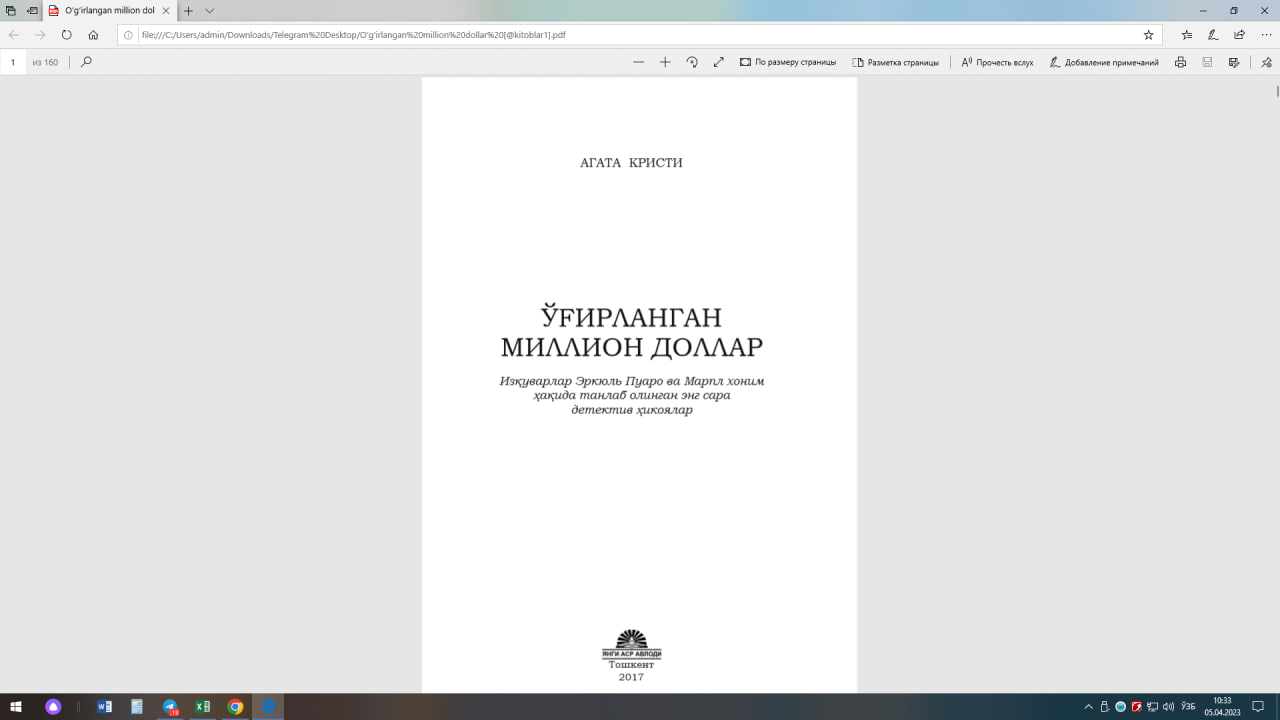Open Telegram from the taskbar
Screen dimensions: 1280x720
click(x=170, y=707)
